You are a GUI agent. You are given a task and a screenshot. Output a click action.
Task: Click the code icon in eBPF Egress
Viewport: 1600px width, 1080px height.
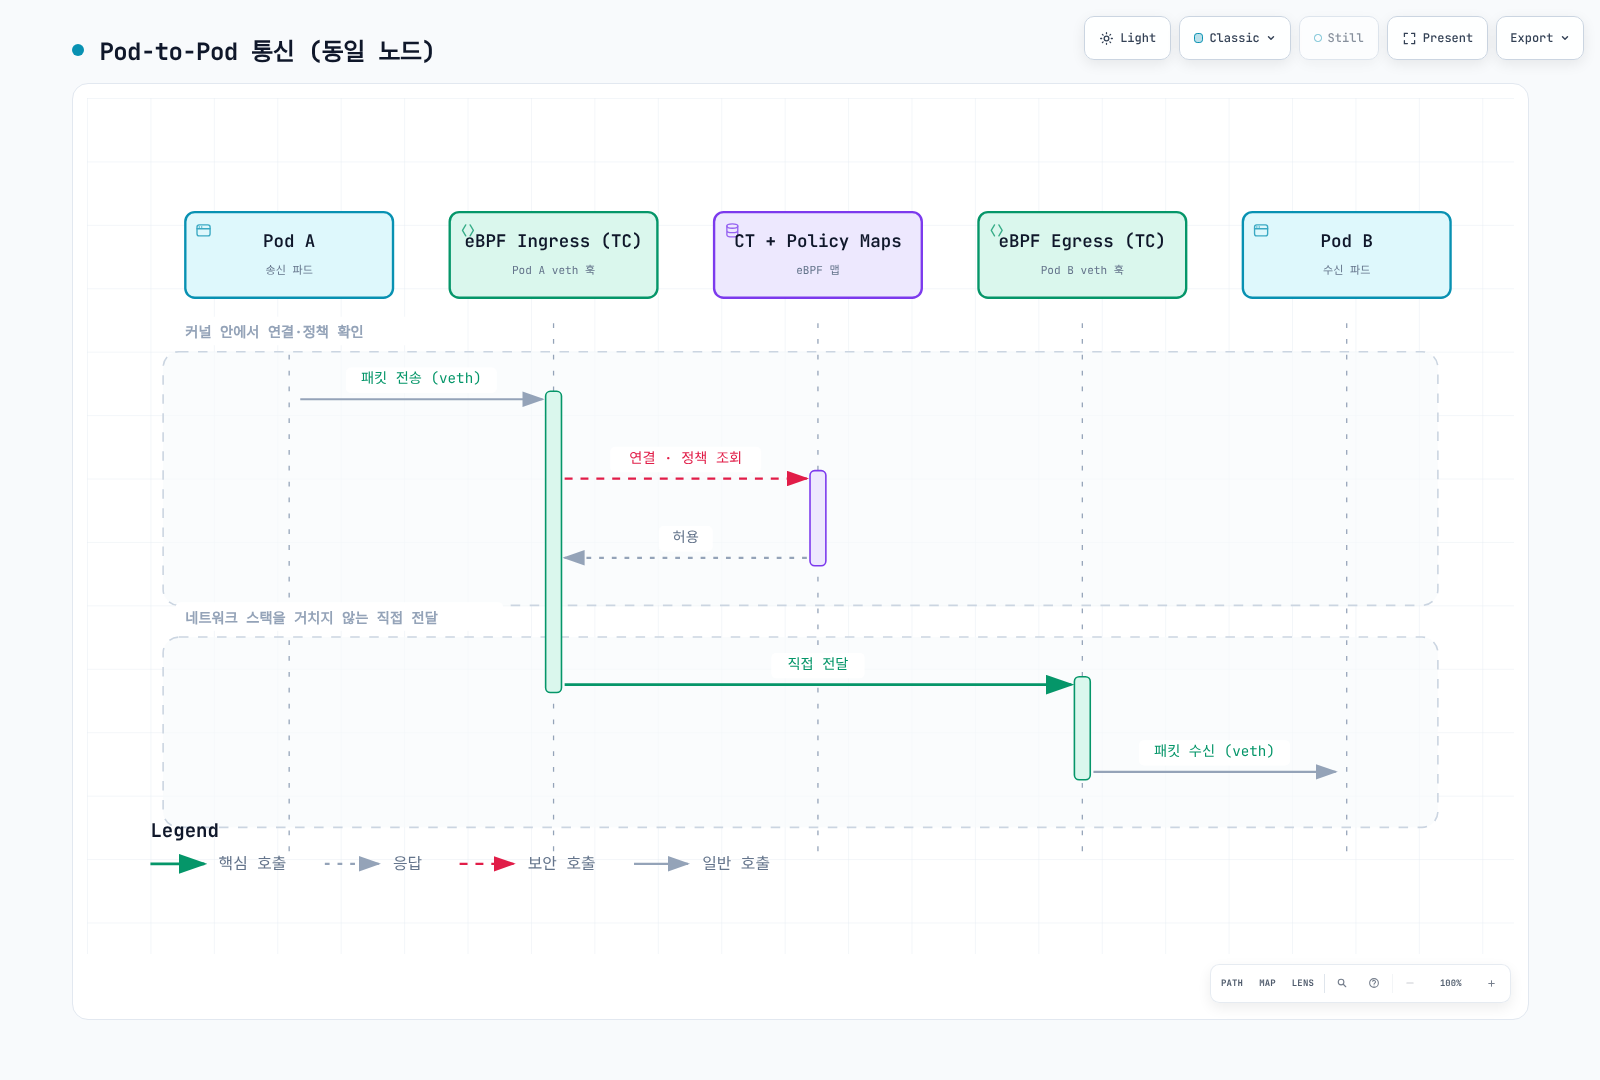pyautogui.click(x=997, y=230)
